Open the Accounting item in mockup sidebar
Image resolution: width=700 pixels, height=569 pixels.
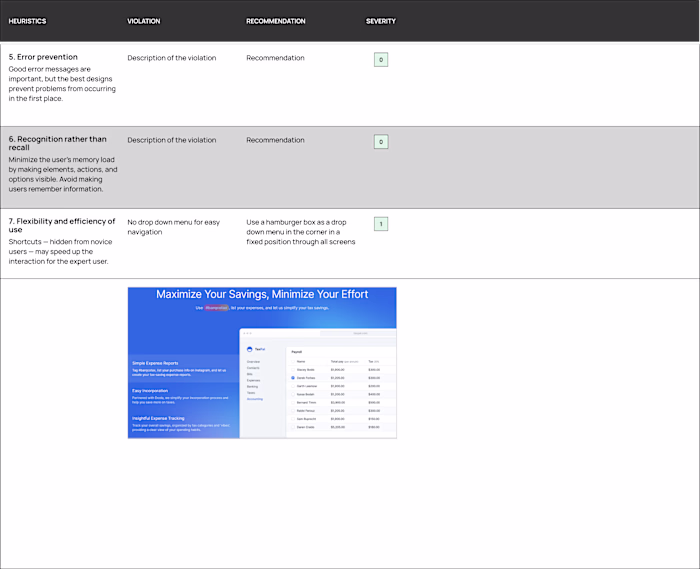[254, 399]
